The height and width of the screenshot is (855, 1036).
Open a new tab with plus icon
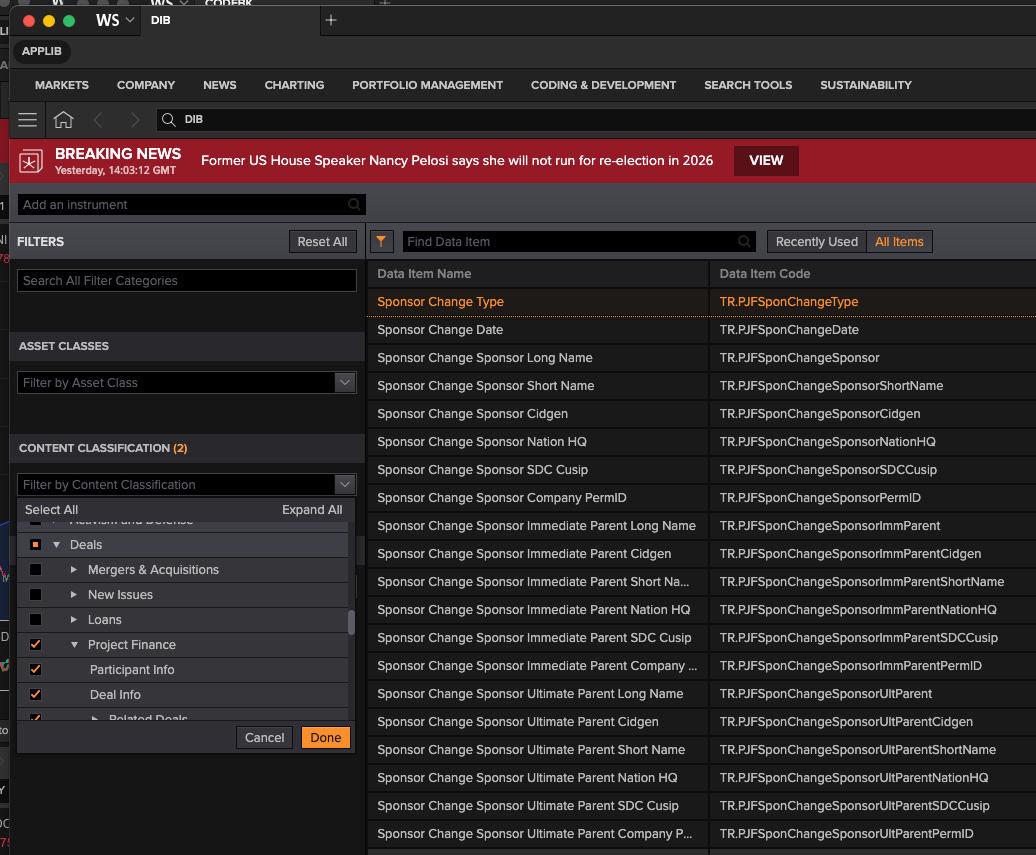click(331, 20)
